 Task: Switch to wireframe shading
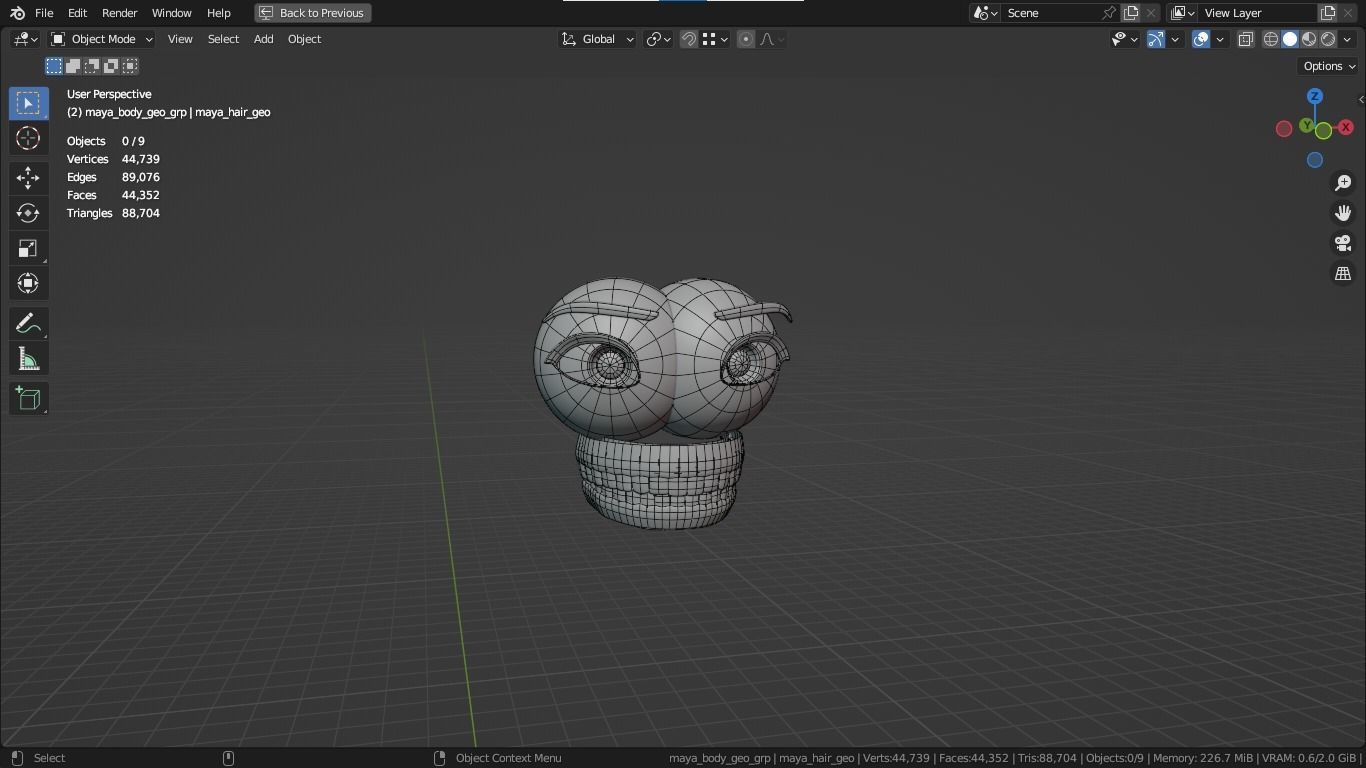pyautogui.click(x=1271, y=39)
